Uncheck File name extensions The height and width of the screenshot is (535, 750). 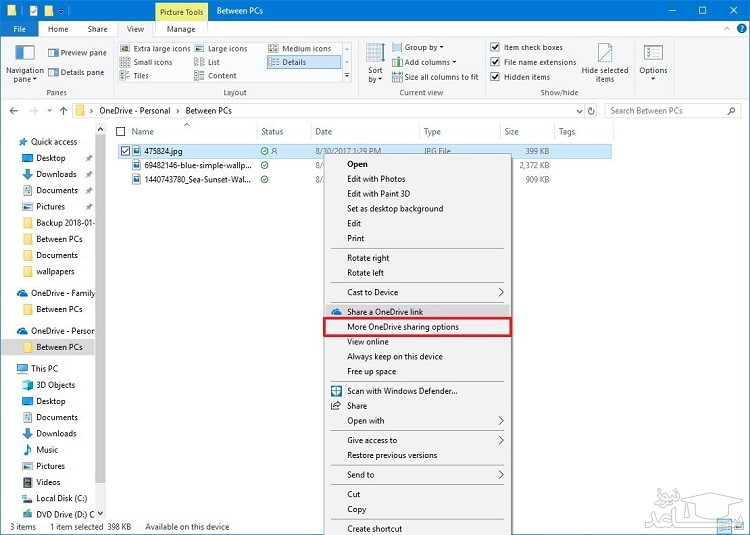(496, 62)
